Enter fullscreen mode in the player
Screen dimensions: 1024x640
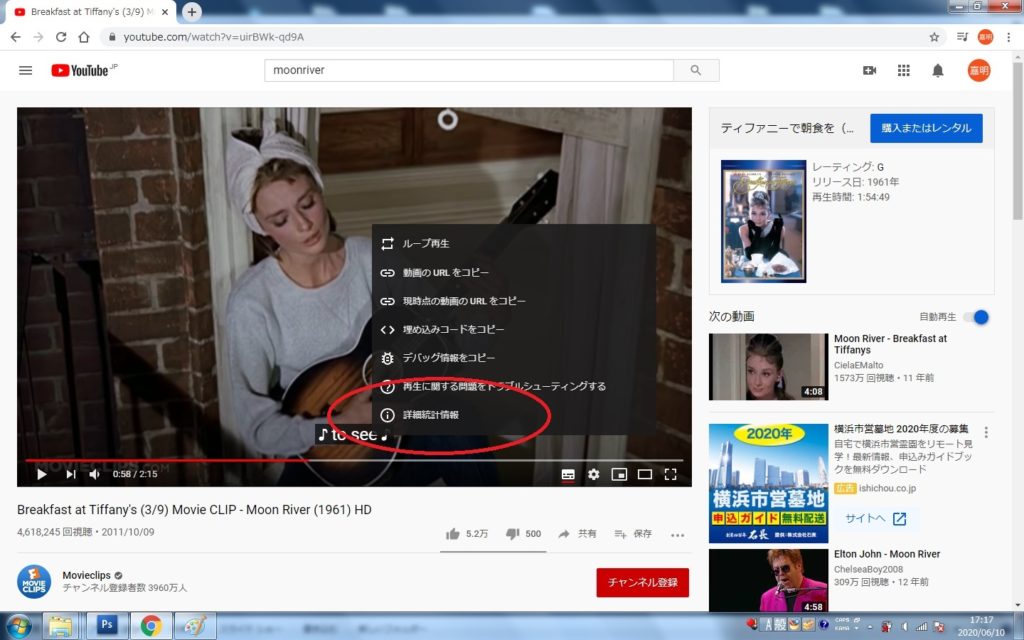(x=671, y=474)
